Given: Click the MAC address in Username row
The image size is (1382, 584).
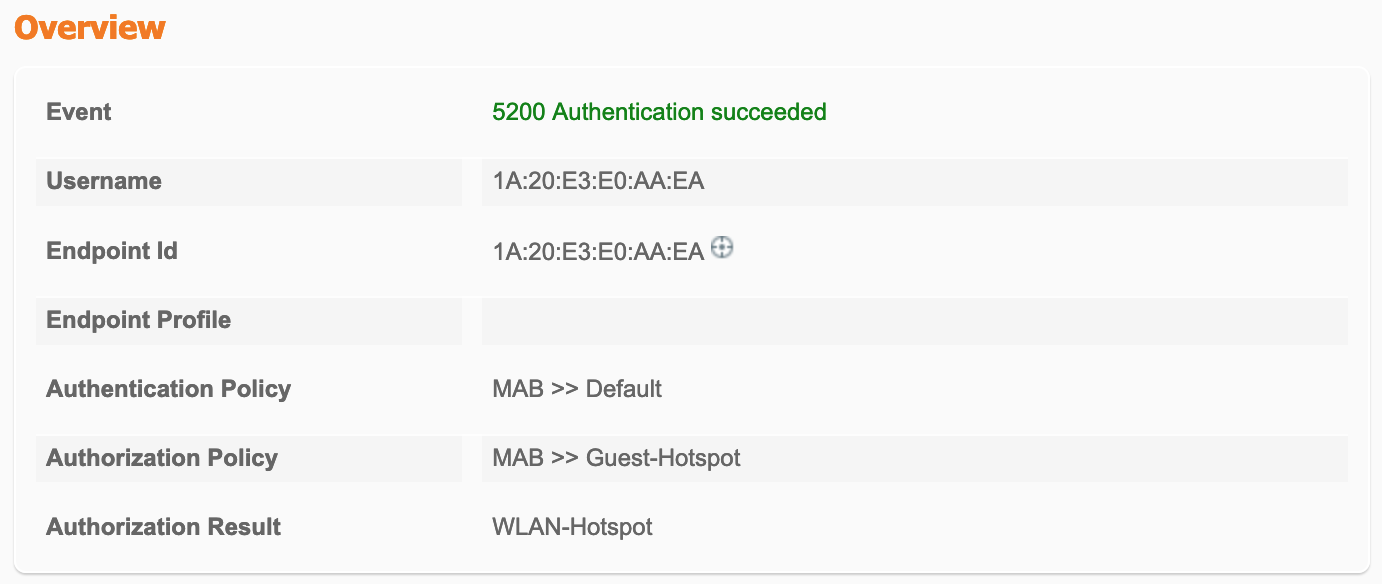Looking at the screenshot, I should [x=598, y=182].
